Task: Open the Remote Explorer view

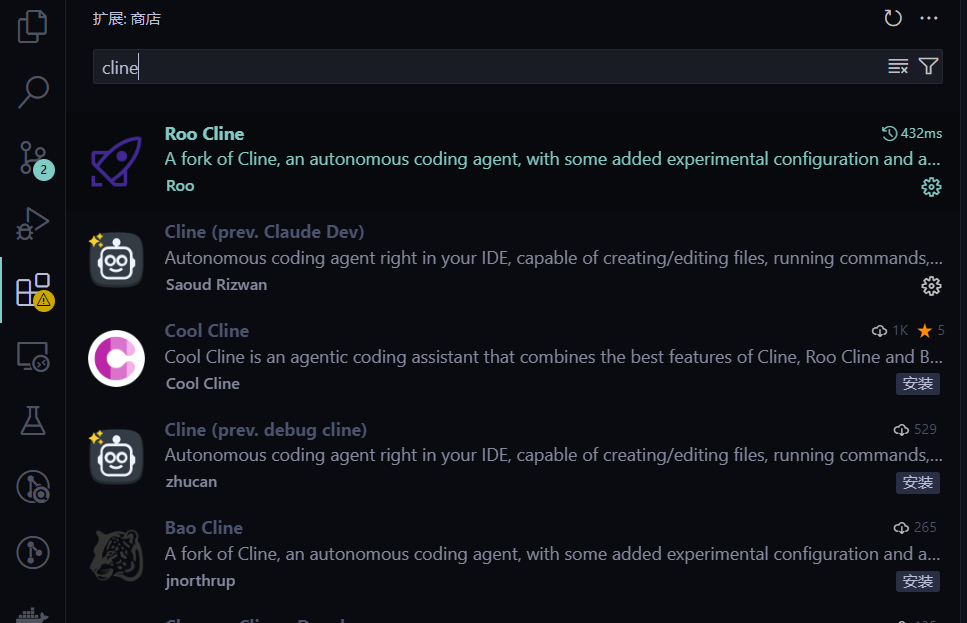Action: click(33, 356)
